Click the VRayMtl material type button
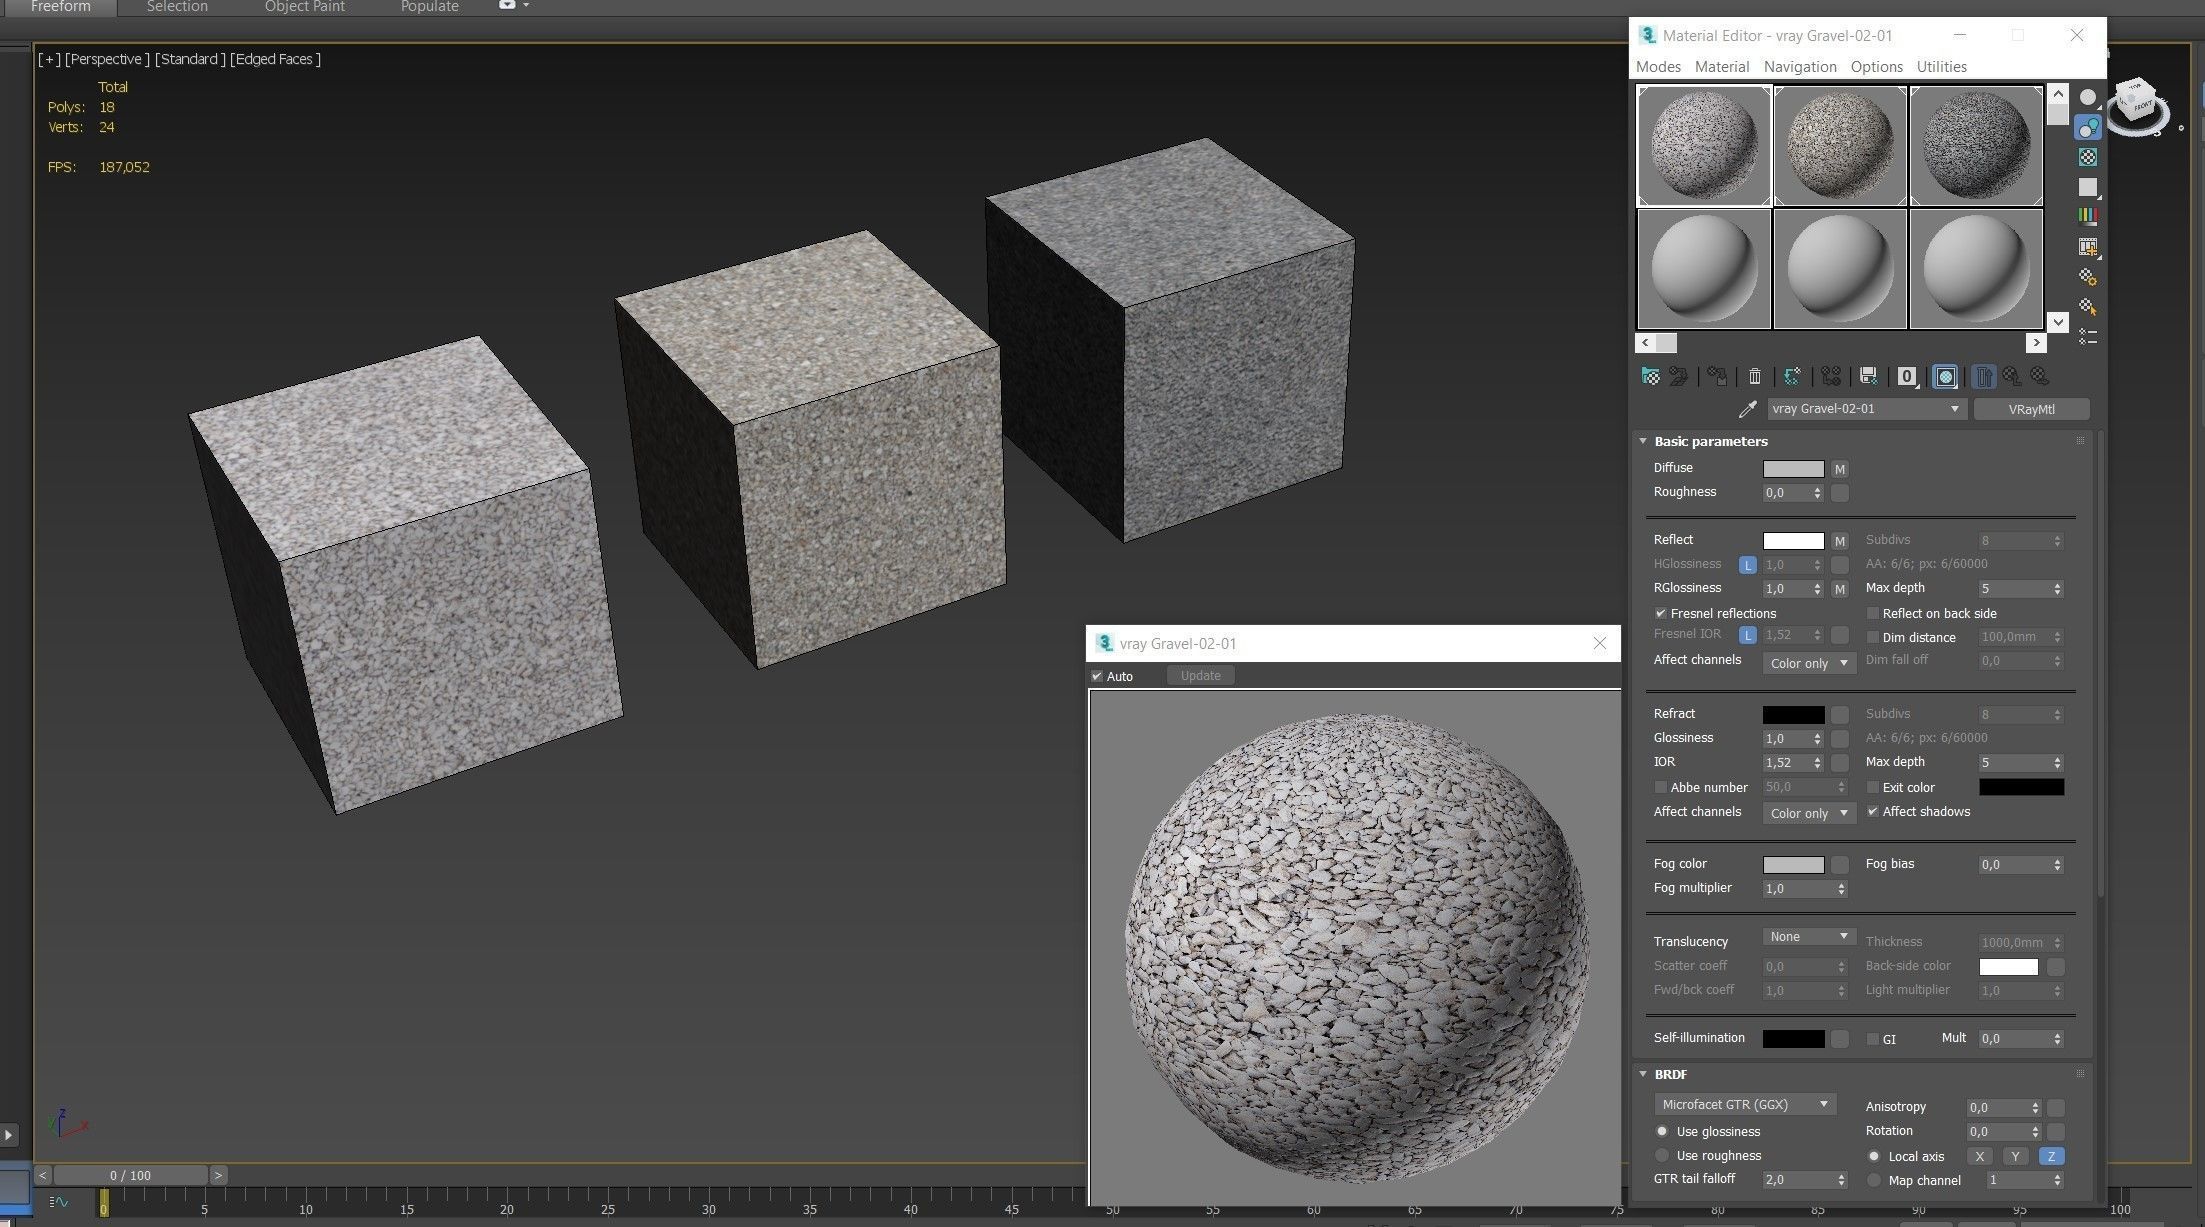 coord(2031,409)
